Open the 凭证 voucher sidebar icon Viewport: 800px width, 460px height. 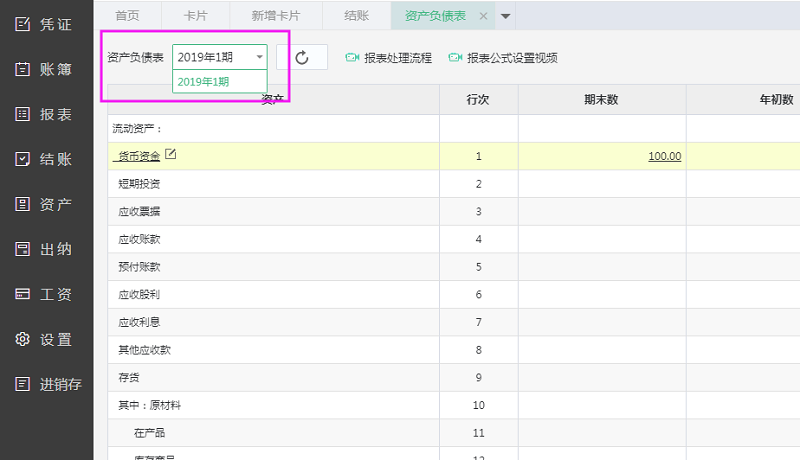(x=23, y=24)
